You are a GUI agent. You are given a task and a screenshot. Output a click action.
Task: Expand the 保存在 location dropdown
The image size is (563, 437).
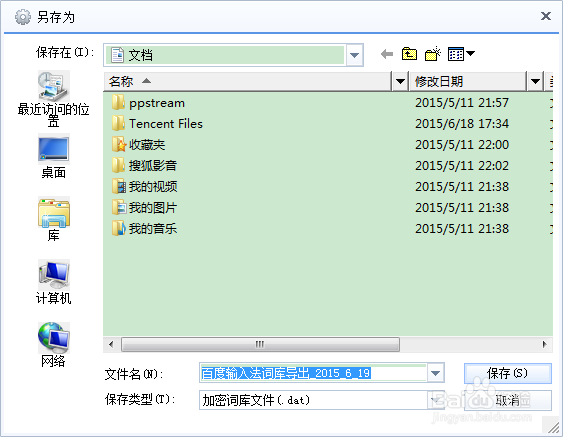354,55
